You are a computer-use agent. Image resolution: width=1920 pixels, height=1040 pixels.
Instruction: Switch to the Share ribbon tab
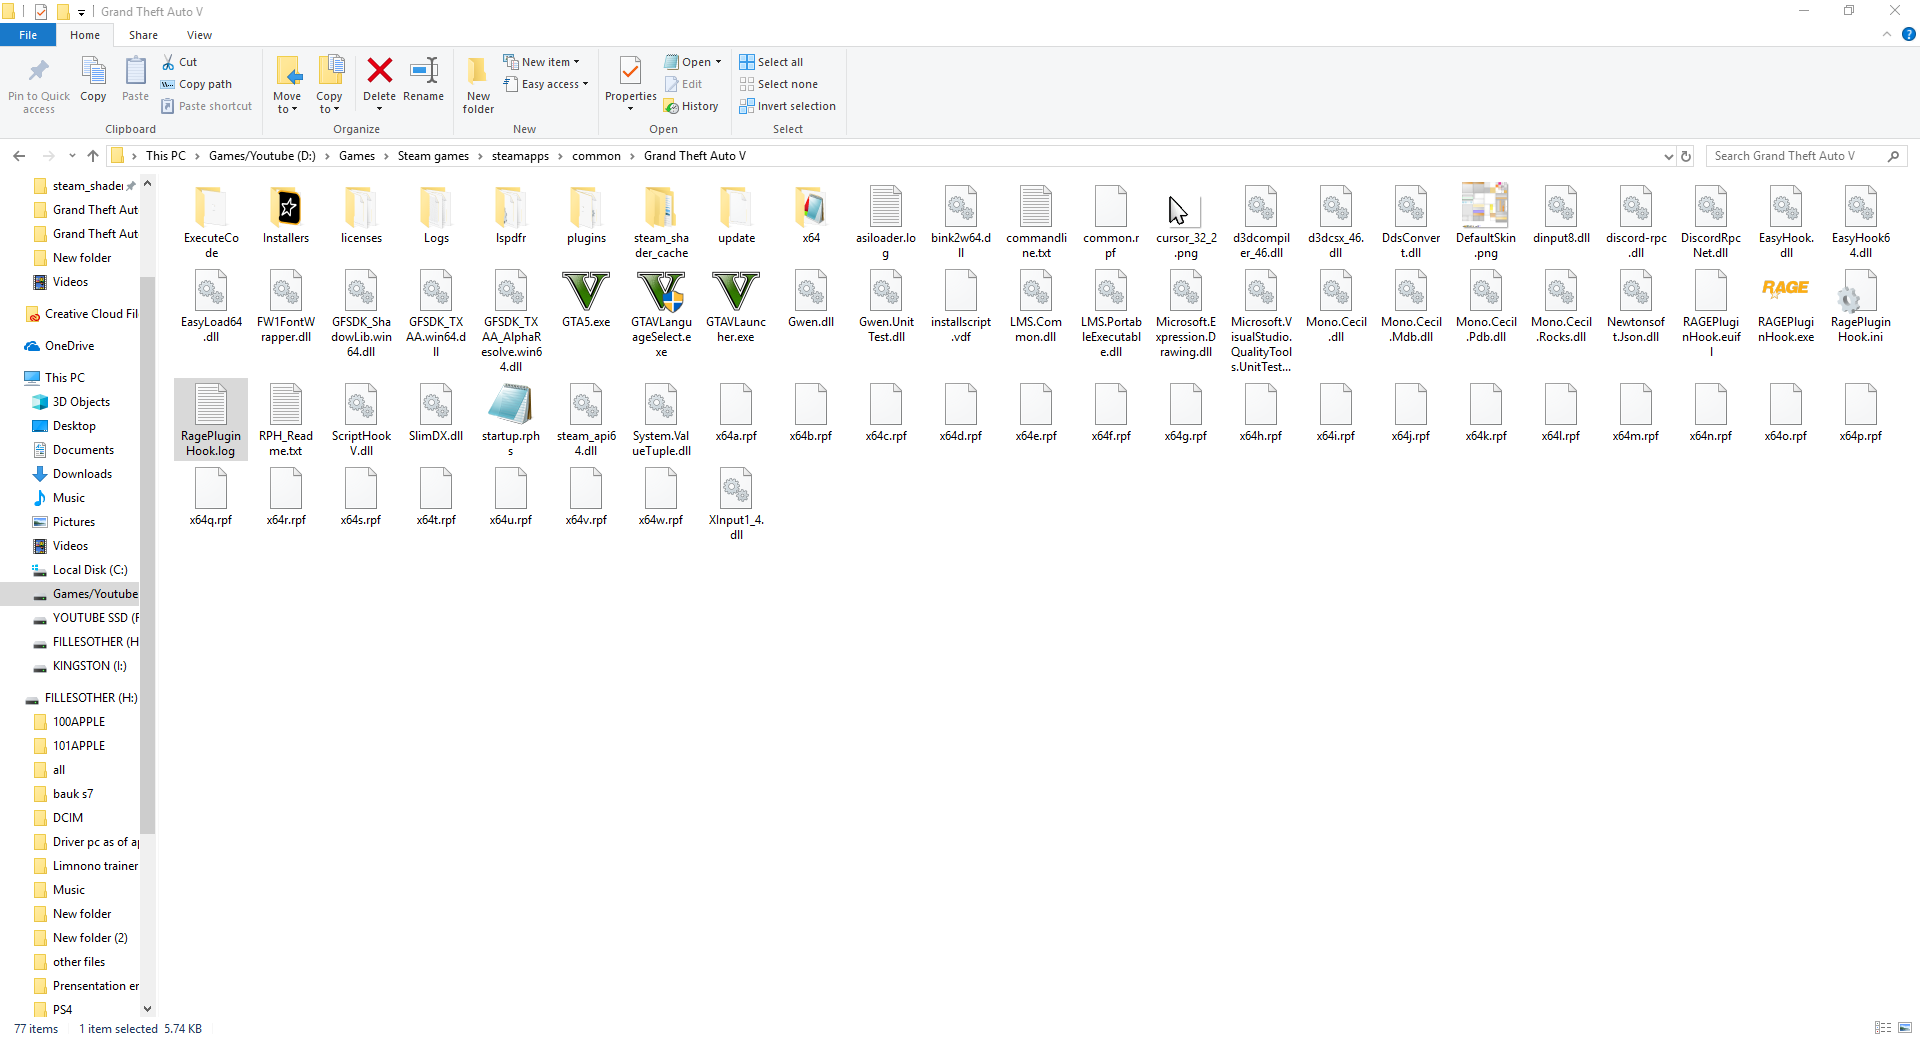coord(143,35)
